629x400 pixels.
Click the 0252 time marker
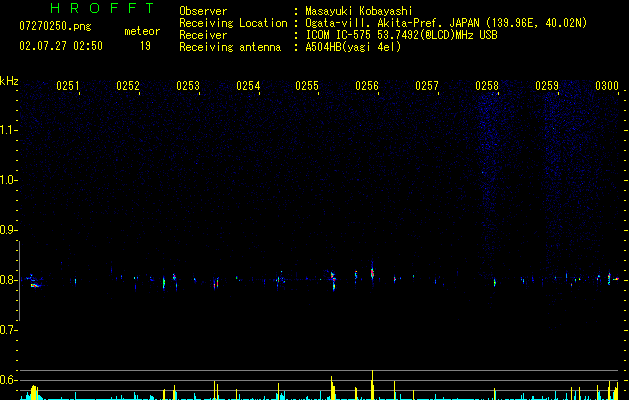(128, 85)
